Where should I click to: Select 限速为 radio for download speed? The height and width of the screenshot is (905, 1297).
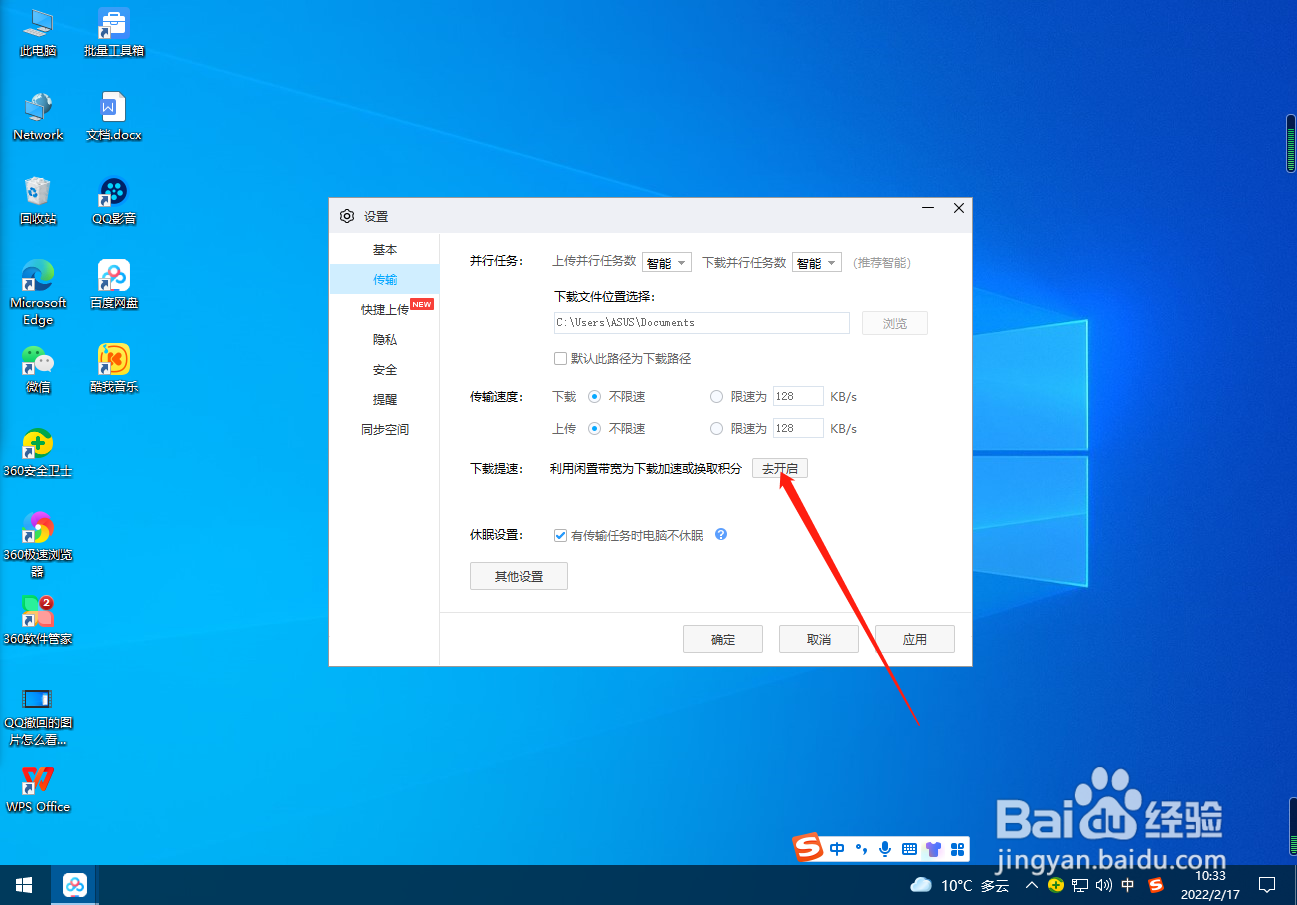[716, 395]
